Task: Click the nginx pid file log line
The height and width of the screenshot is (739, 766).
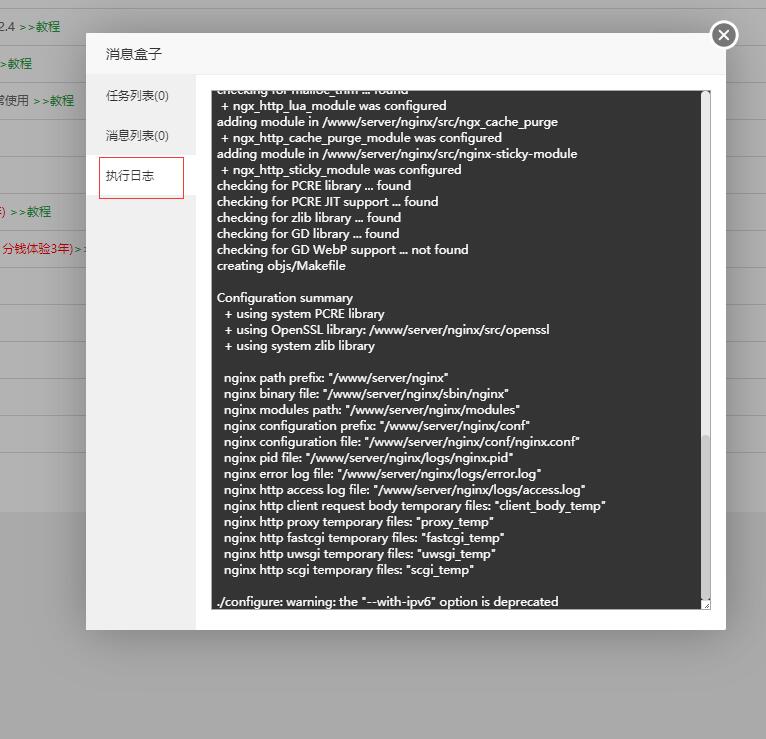Action: 368,458
